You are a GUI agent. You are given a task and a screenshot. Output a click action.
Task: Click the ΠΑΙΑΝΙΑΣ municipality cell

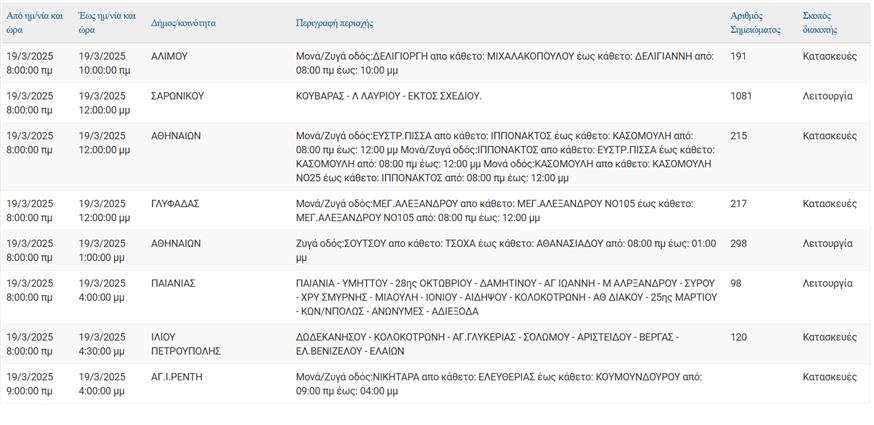click(173, 284)
